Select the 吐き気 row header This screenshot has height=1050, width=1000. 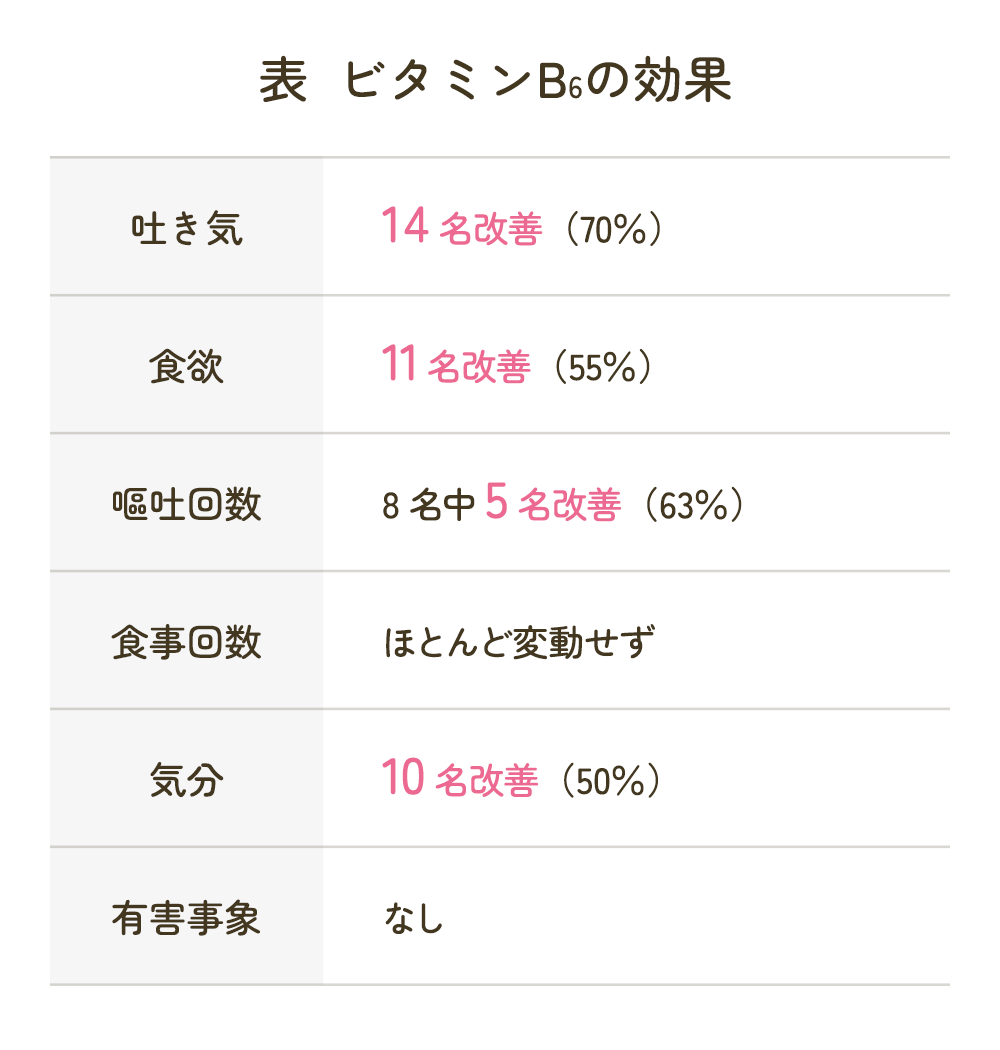tap(187, 229)
